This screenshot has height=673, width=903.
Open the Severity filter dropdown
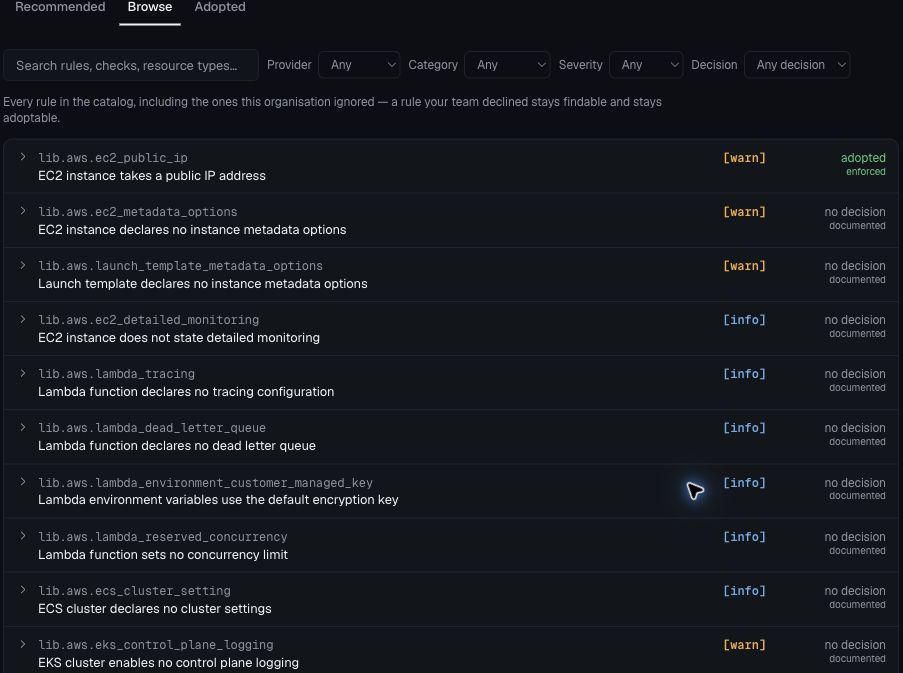pos(646,65)
